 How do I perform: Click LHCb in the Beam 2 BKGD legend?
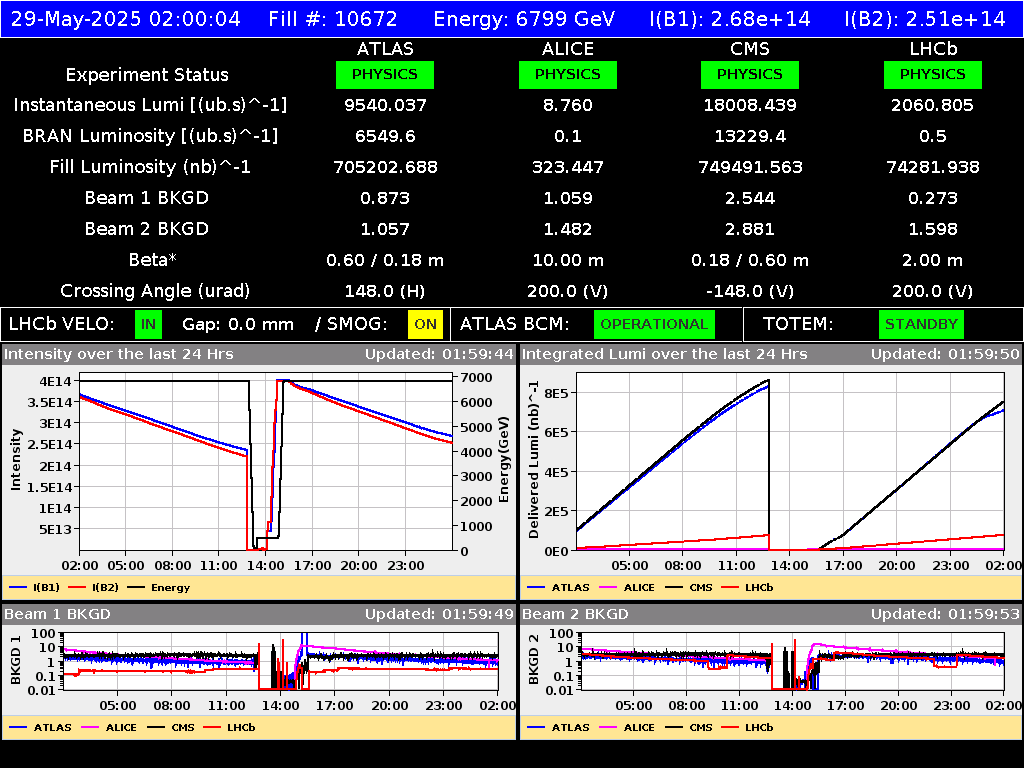[759, 728]
